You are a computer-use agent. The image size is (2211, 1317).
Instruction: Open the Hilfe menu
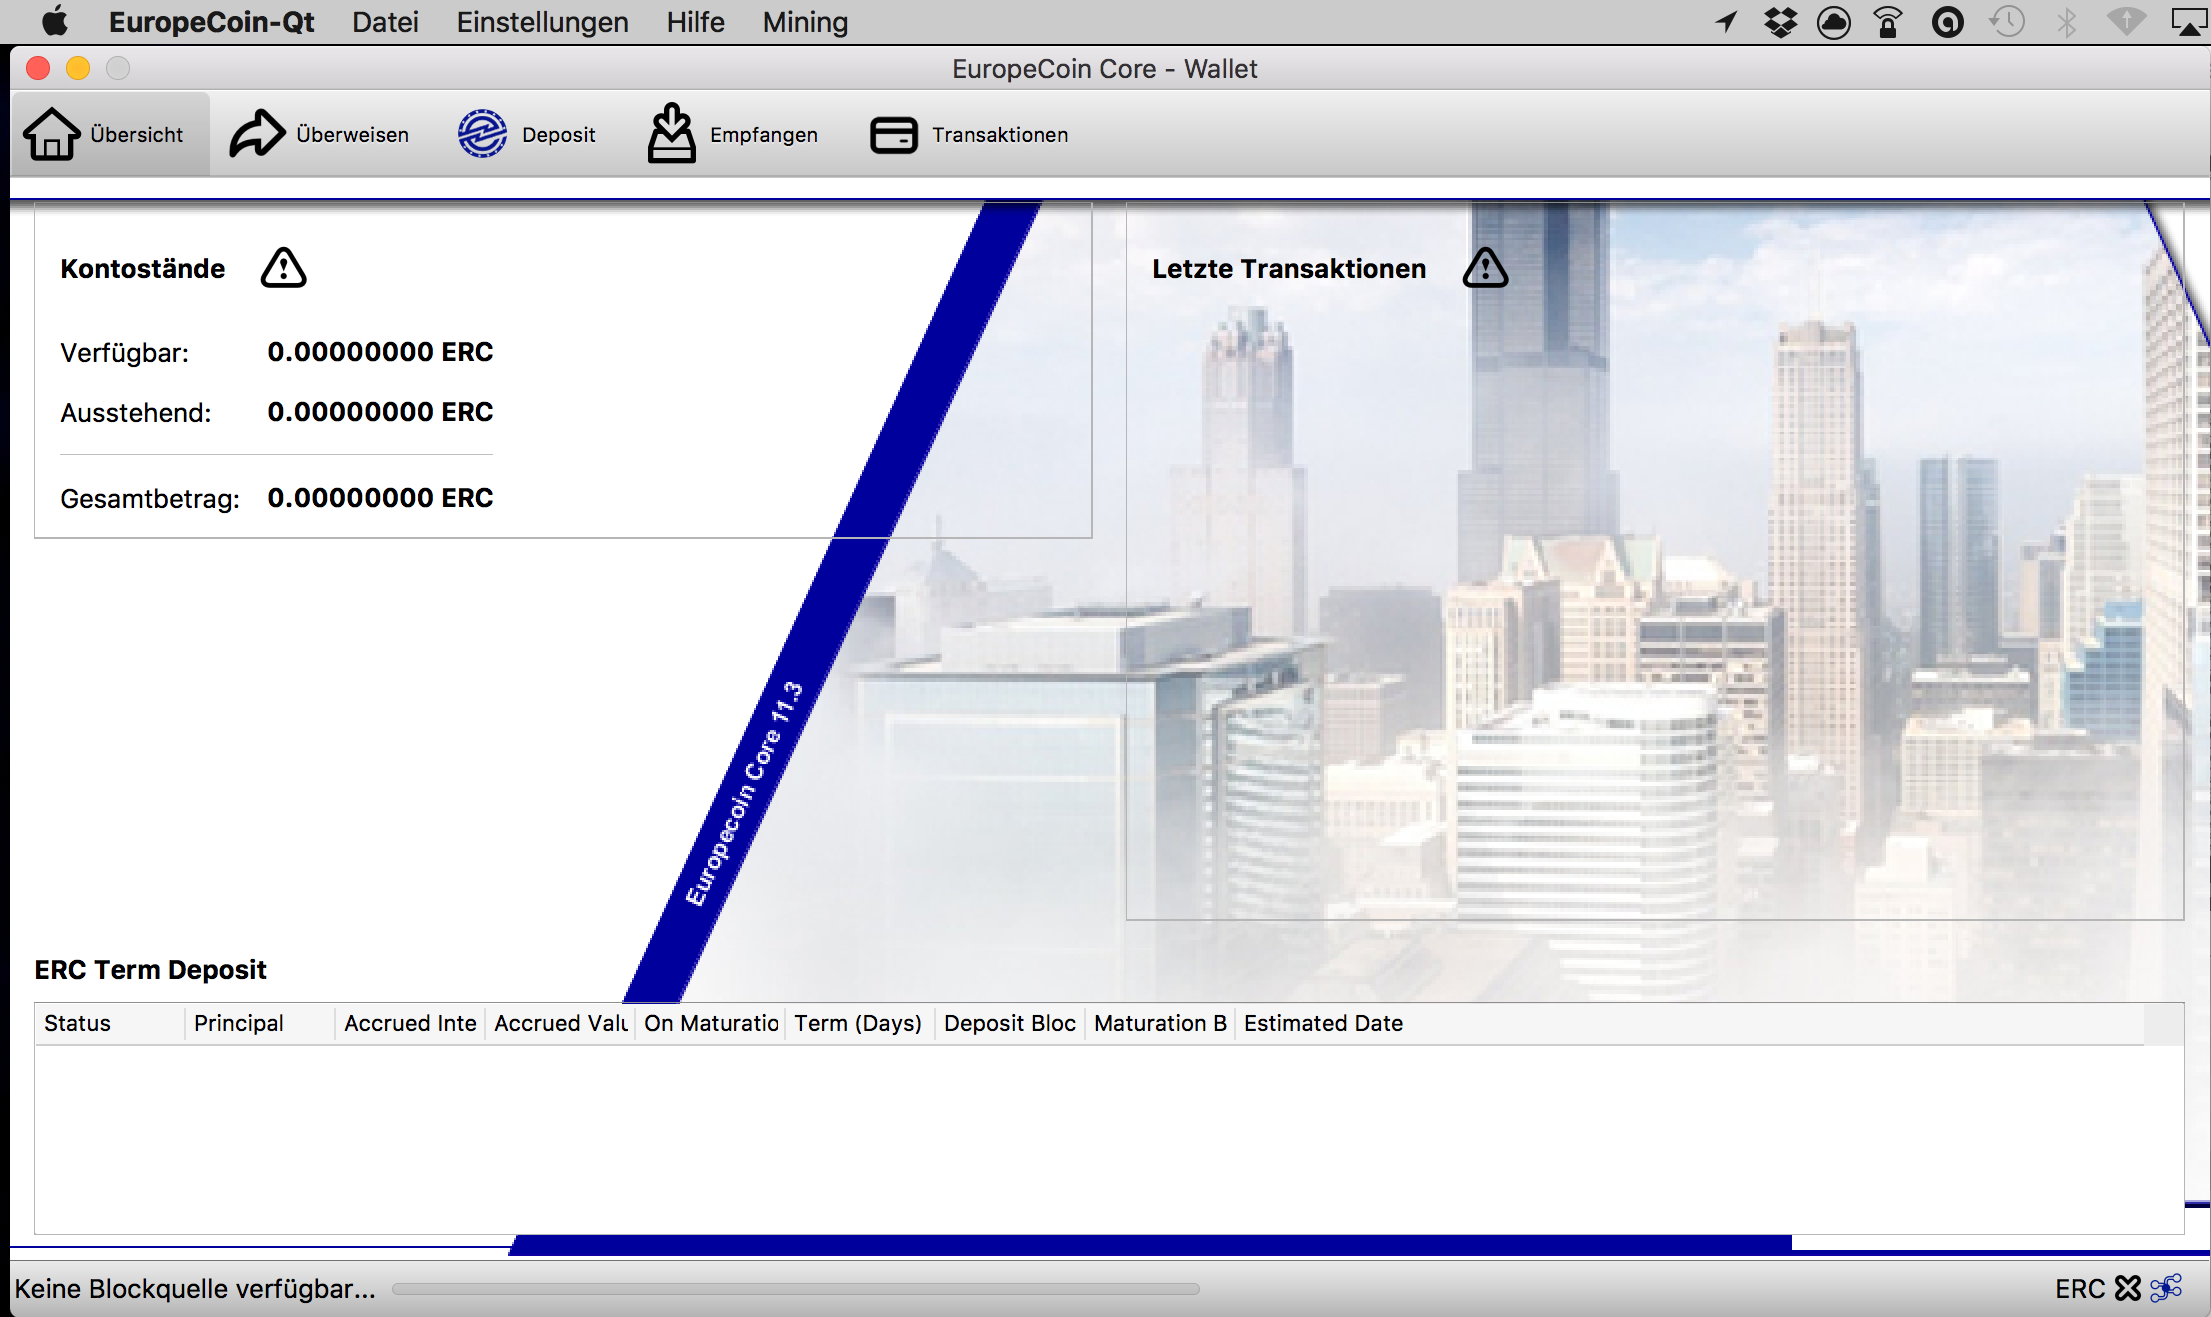coord(696,22)
